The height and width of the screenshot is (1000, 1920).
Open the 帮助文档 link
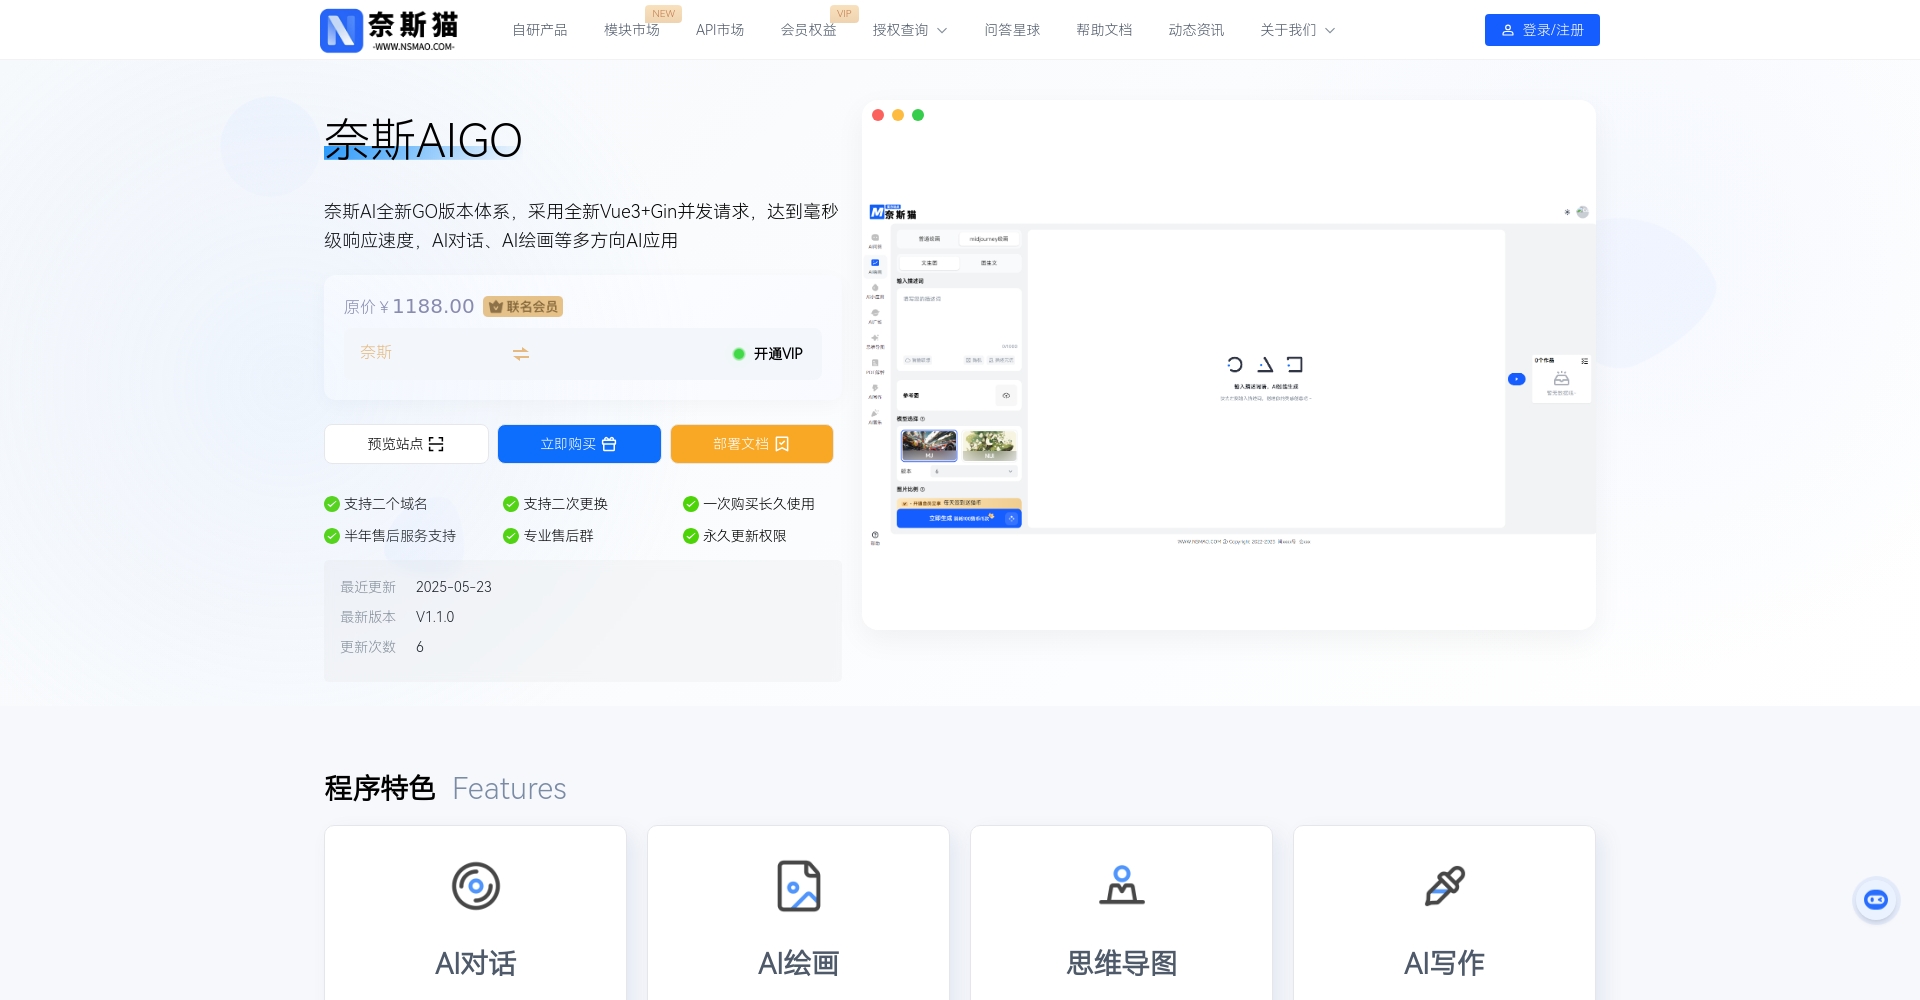1104,30
